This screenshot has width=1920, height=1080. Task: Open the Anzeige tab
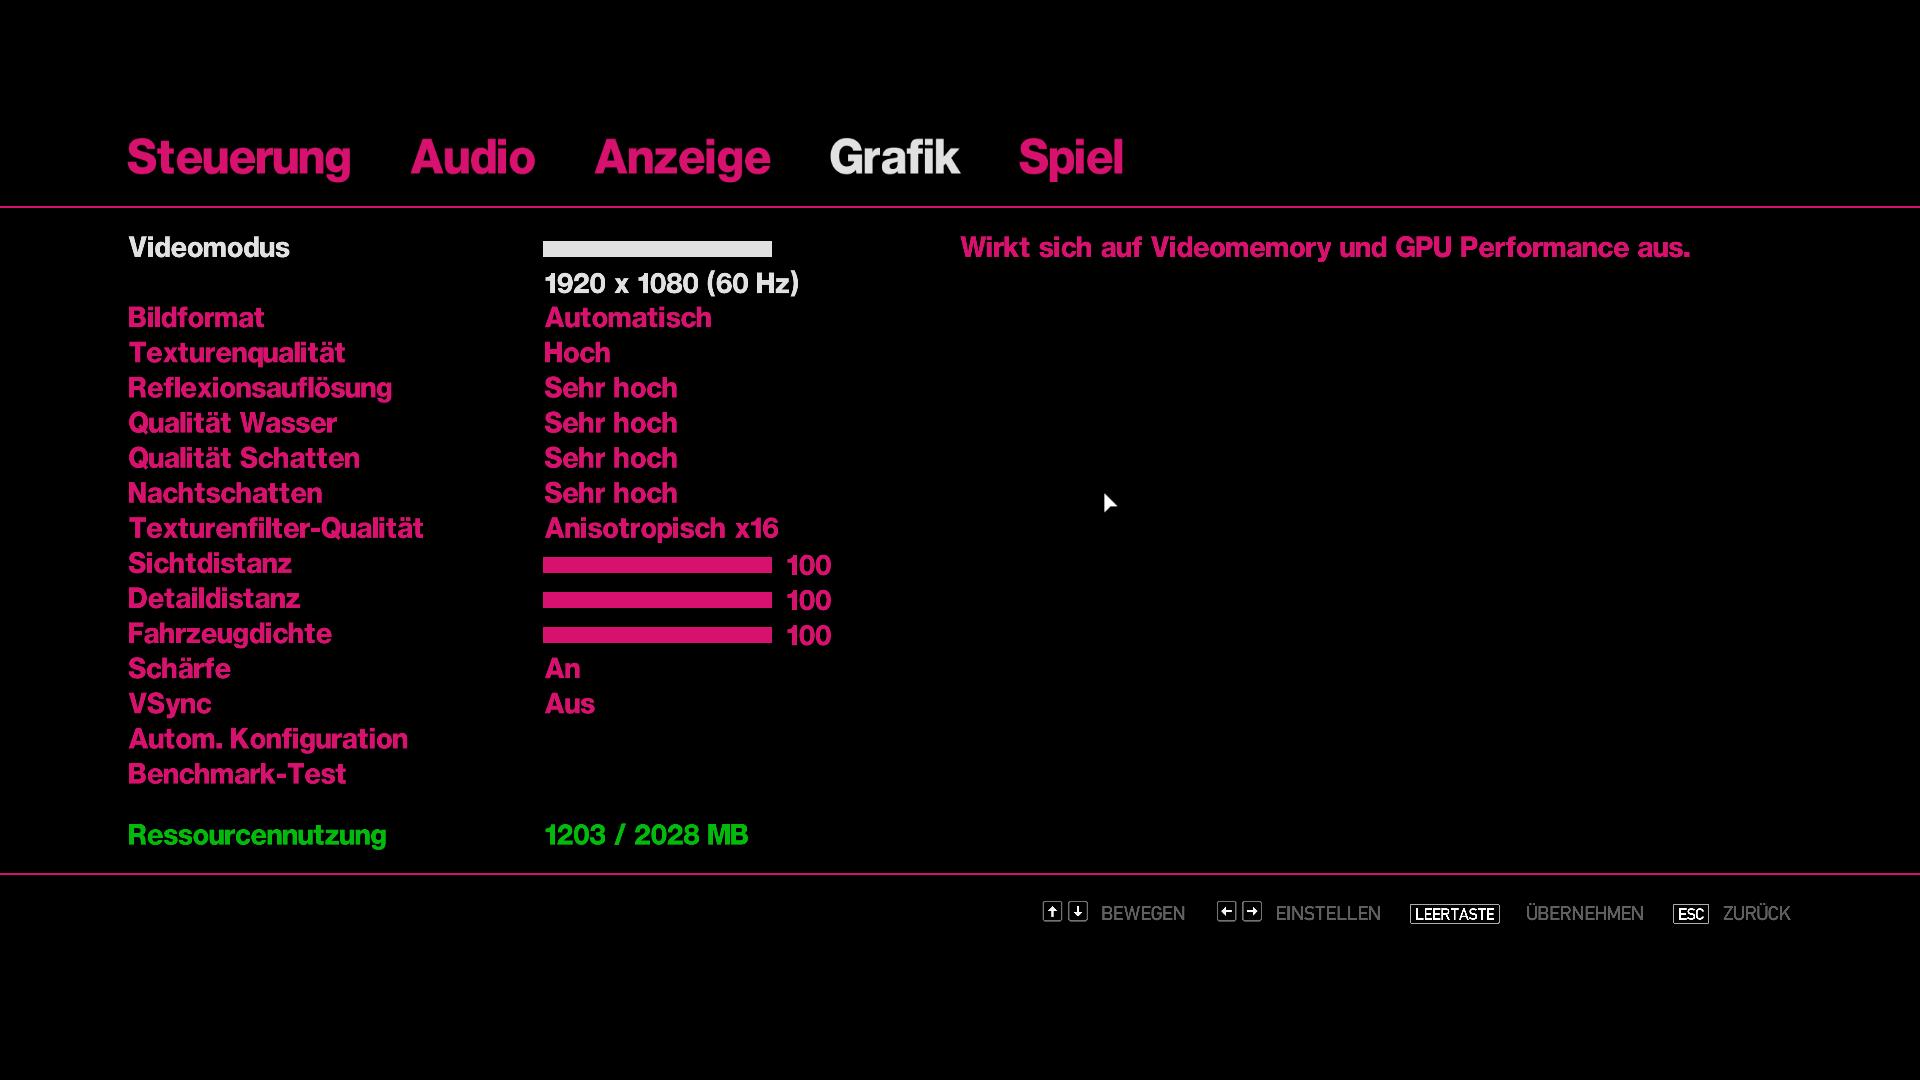tap(682, 157)
